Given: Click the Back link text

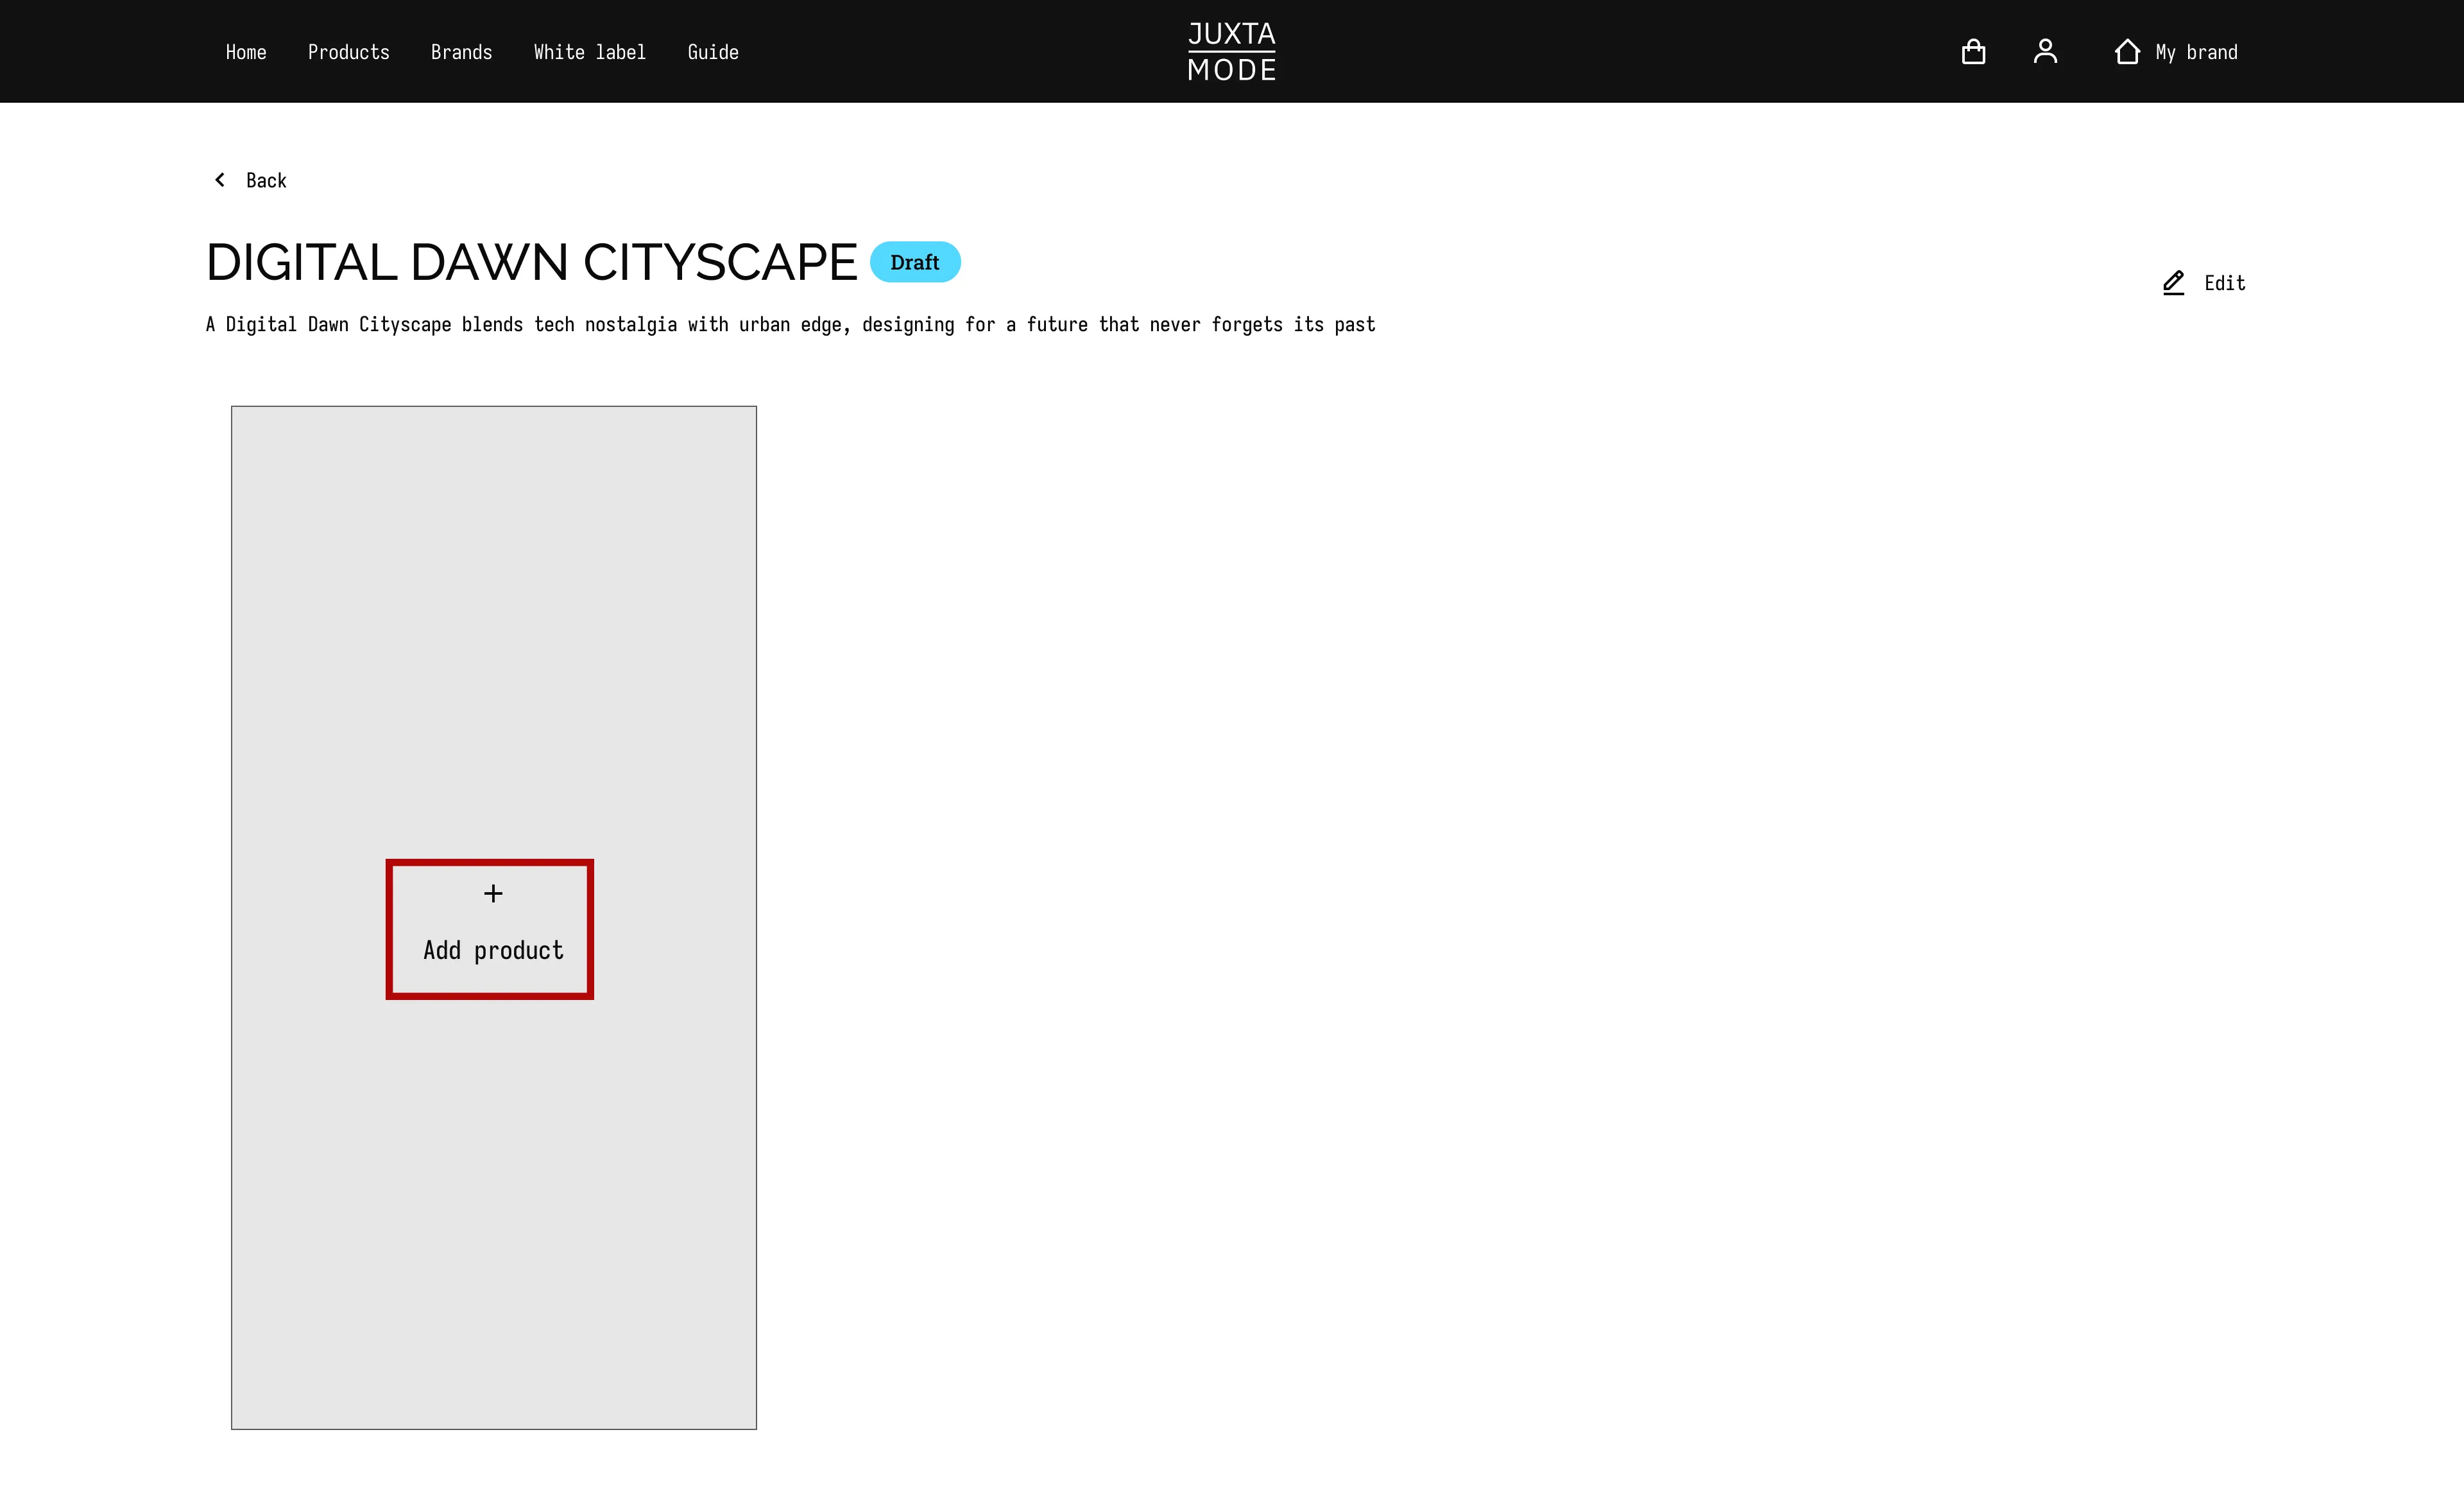Looking at the screenshot, I should (x=266, y=181).
